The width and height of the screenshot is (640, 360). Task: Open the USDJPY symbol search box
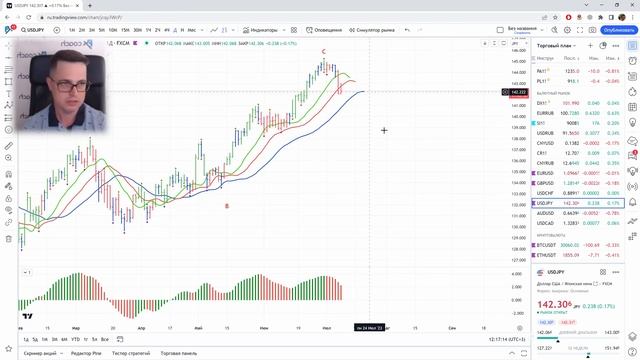pyautogui.click(x=33, y=30)
